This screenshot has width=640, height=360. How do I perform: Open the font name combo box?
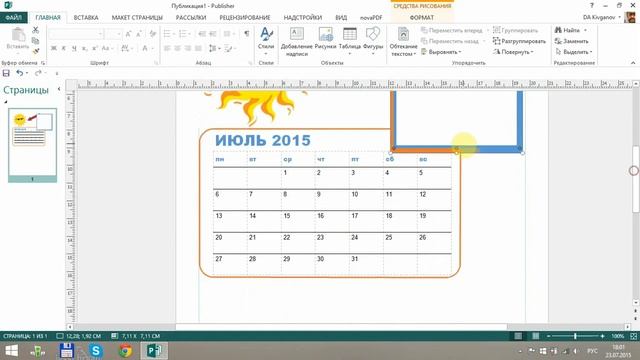pyautogui.click(x=76, y=33)
